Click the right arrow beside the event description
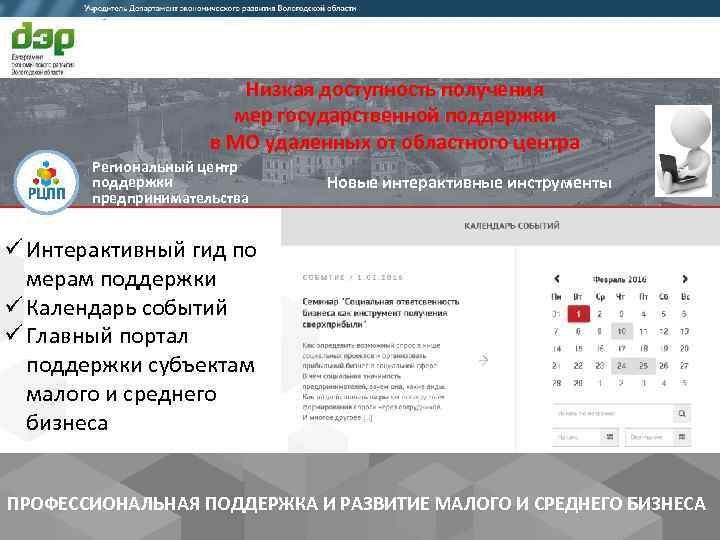The width and height of the screenshot is (720, 540). (x=483, y=360)
